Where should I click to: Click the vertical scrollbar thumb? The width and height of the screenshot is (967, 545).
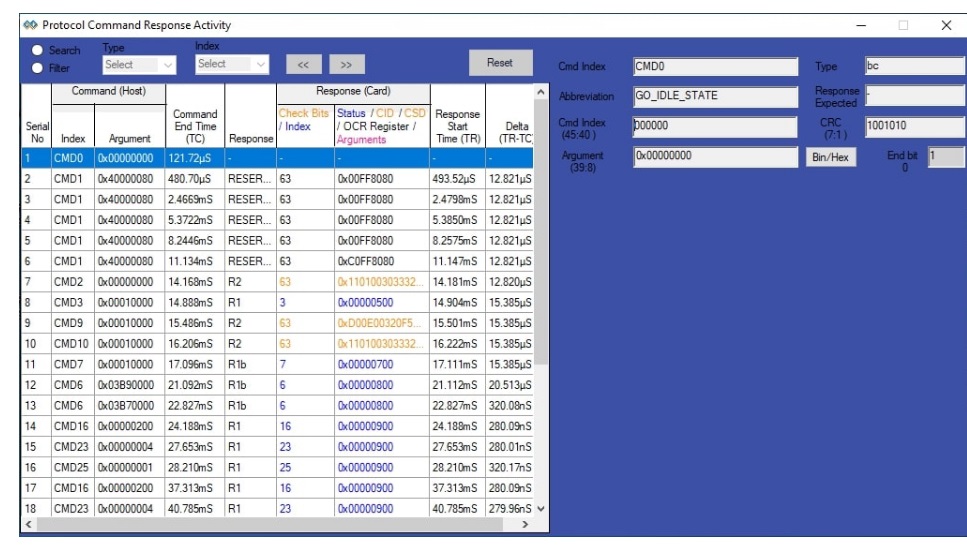tap(541, 231)
